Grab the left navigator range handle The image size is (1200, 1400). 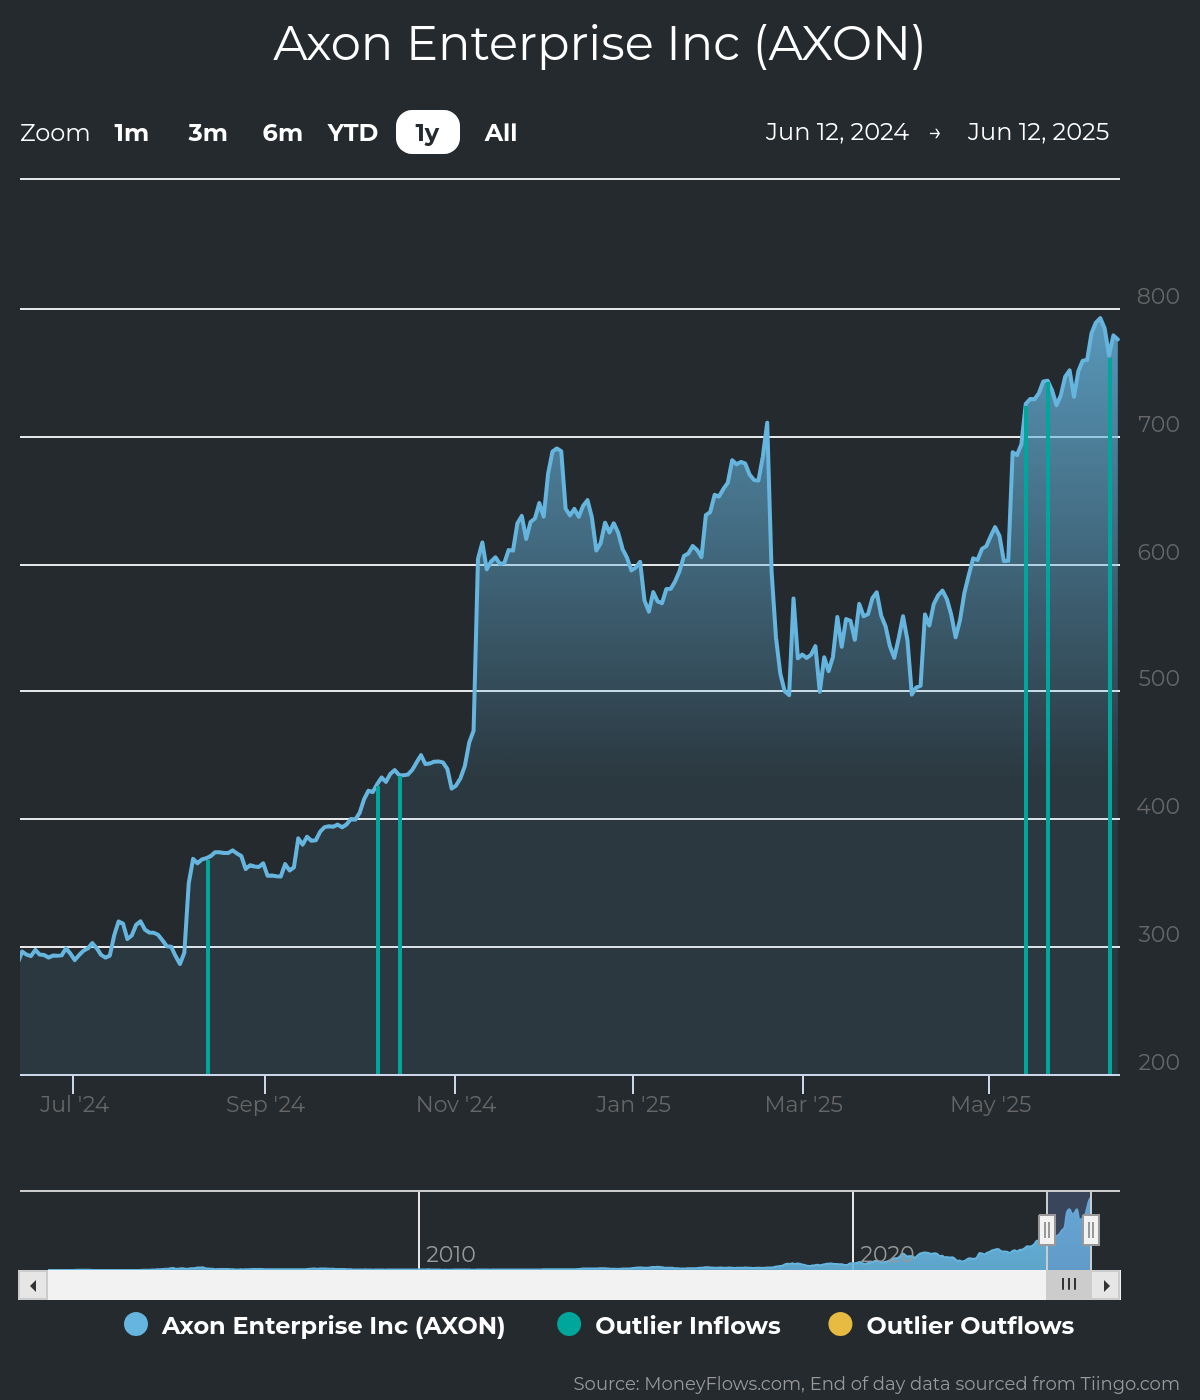pos(1047,1229)
